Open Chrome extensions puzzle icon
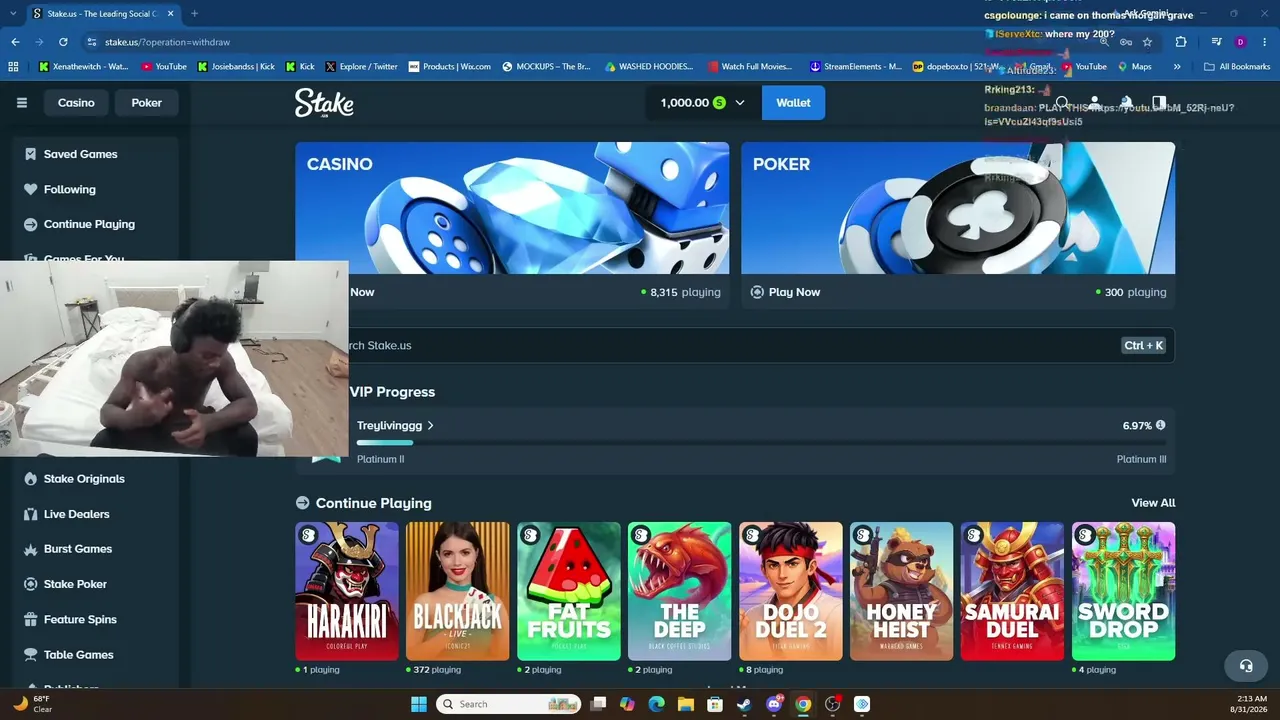 [1181, 42]
